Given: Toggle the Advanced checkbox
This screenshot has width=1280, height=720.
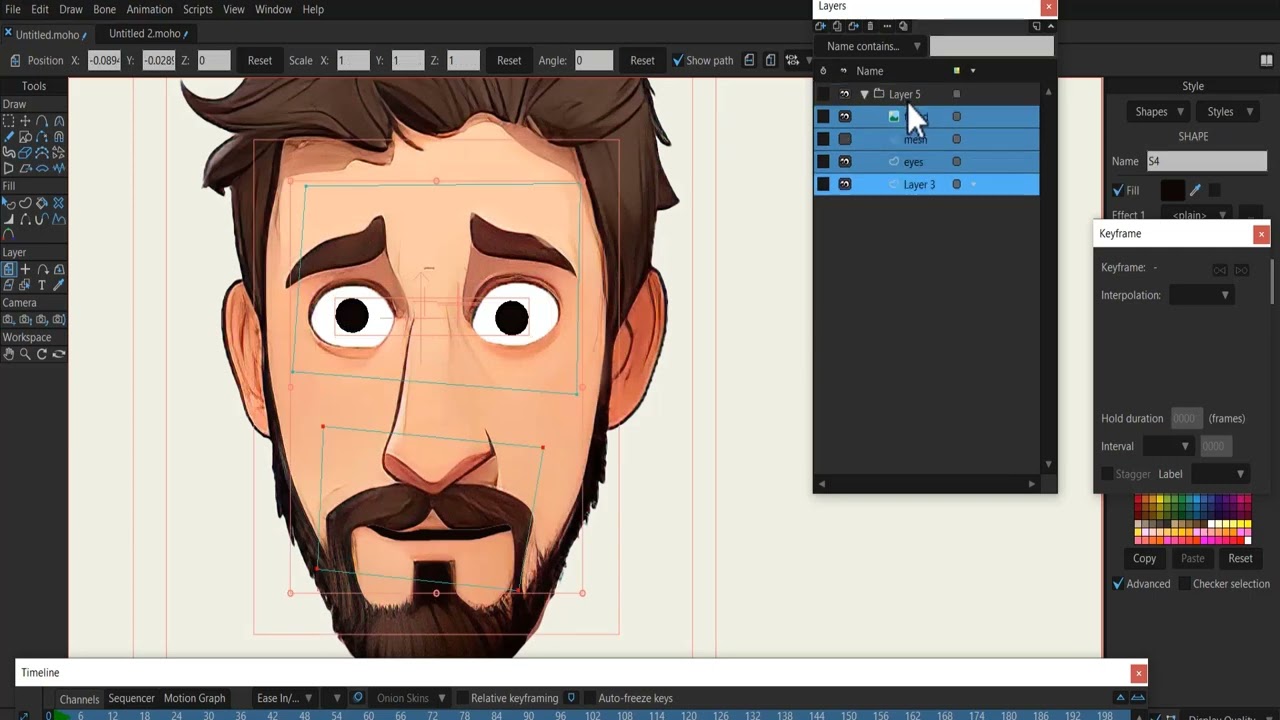Looking at the screenshot, I should (x=1118, y=584).
